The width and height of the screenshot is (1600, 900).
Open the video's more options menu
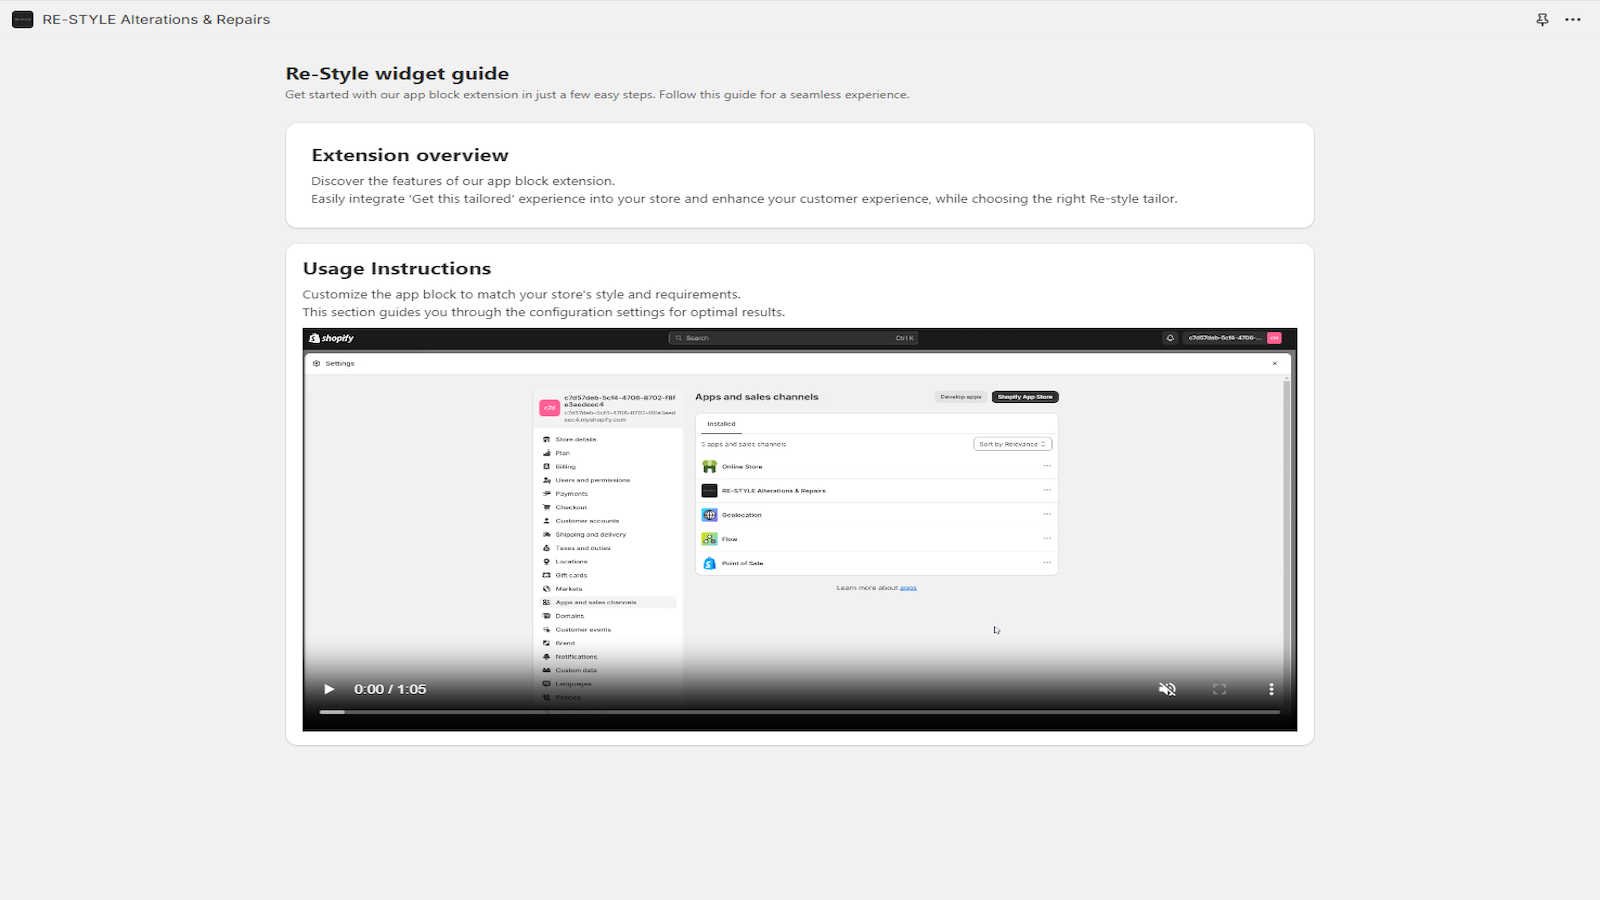1271,689
